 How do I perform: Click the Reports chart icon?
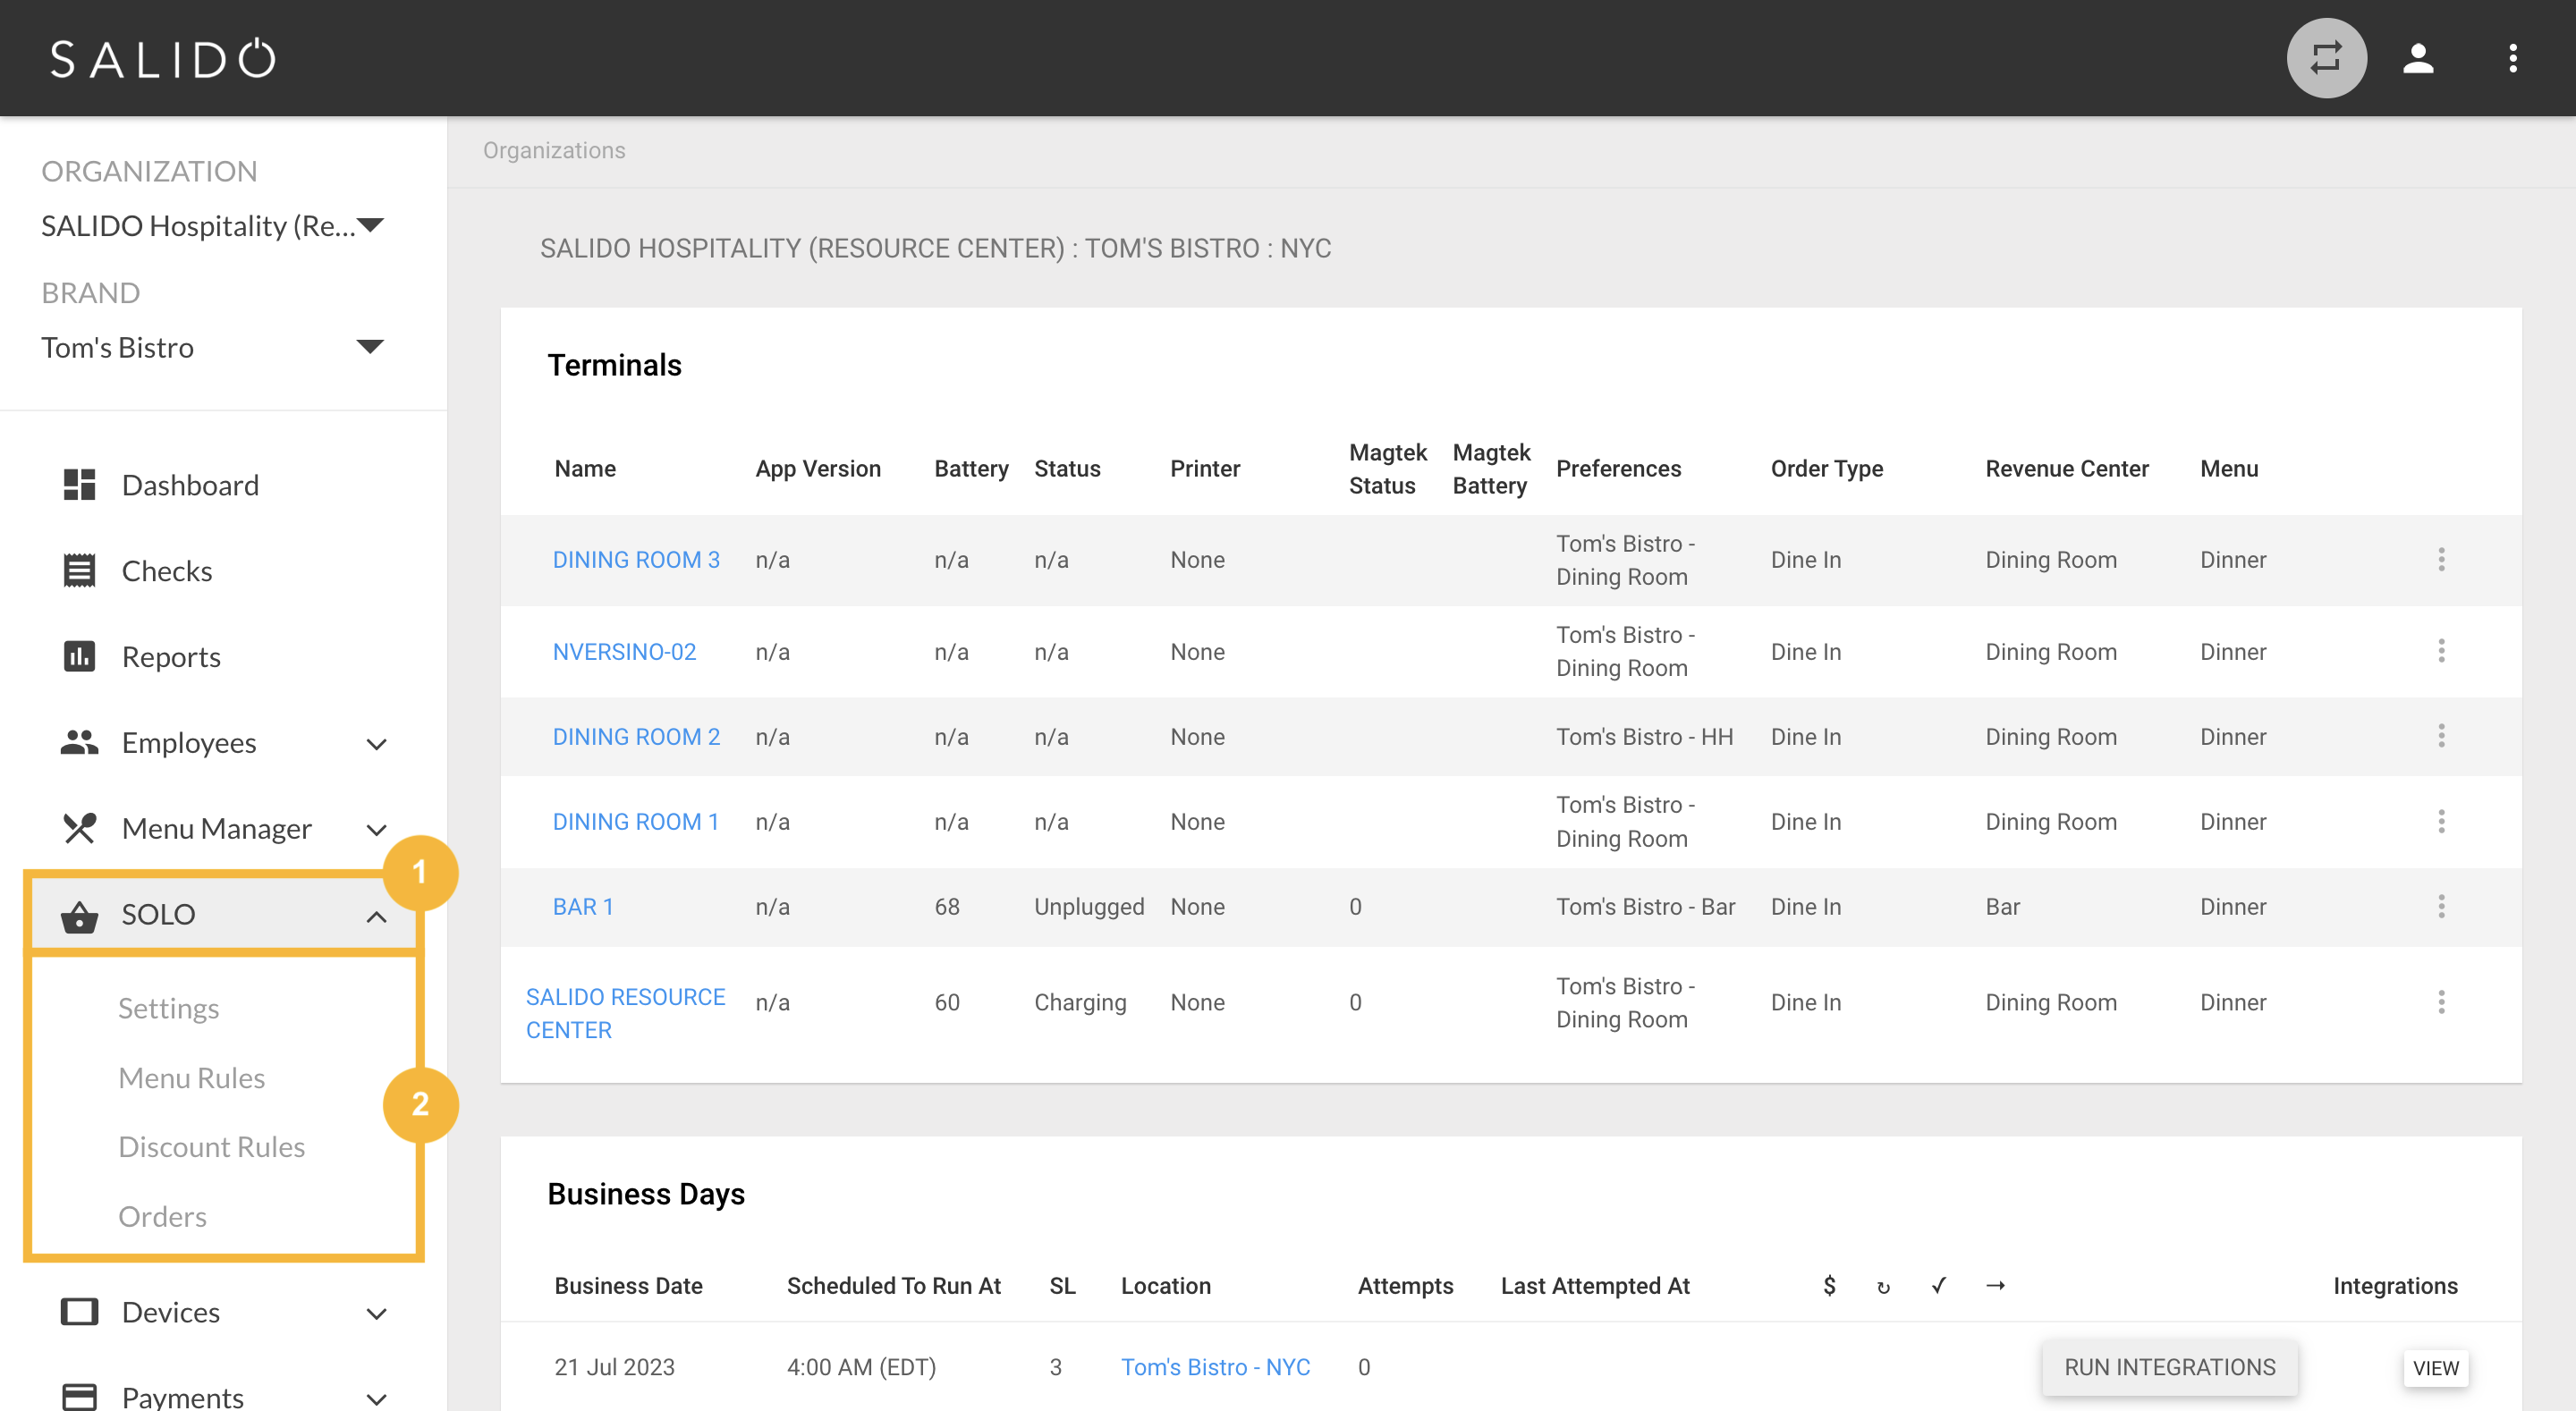pyautogui.click(x=79, y=656)
